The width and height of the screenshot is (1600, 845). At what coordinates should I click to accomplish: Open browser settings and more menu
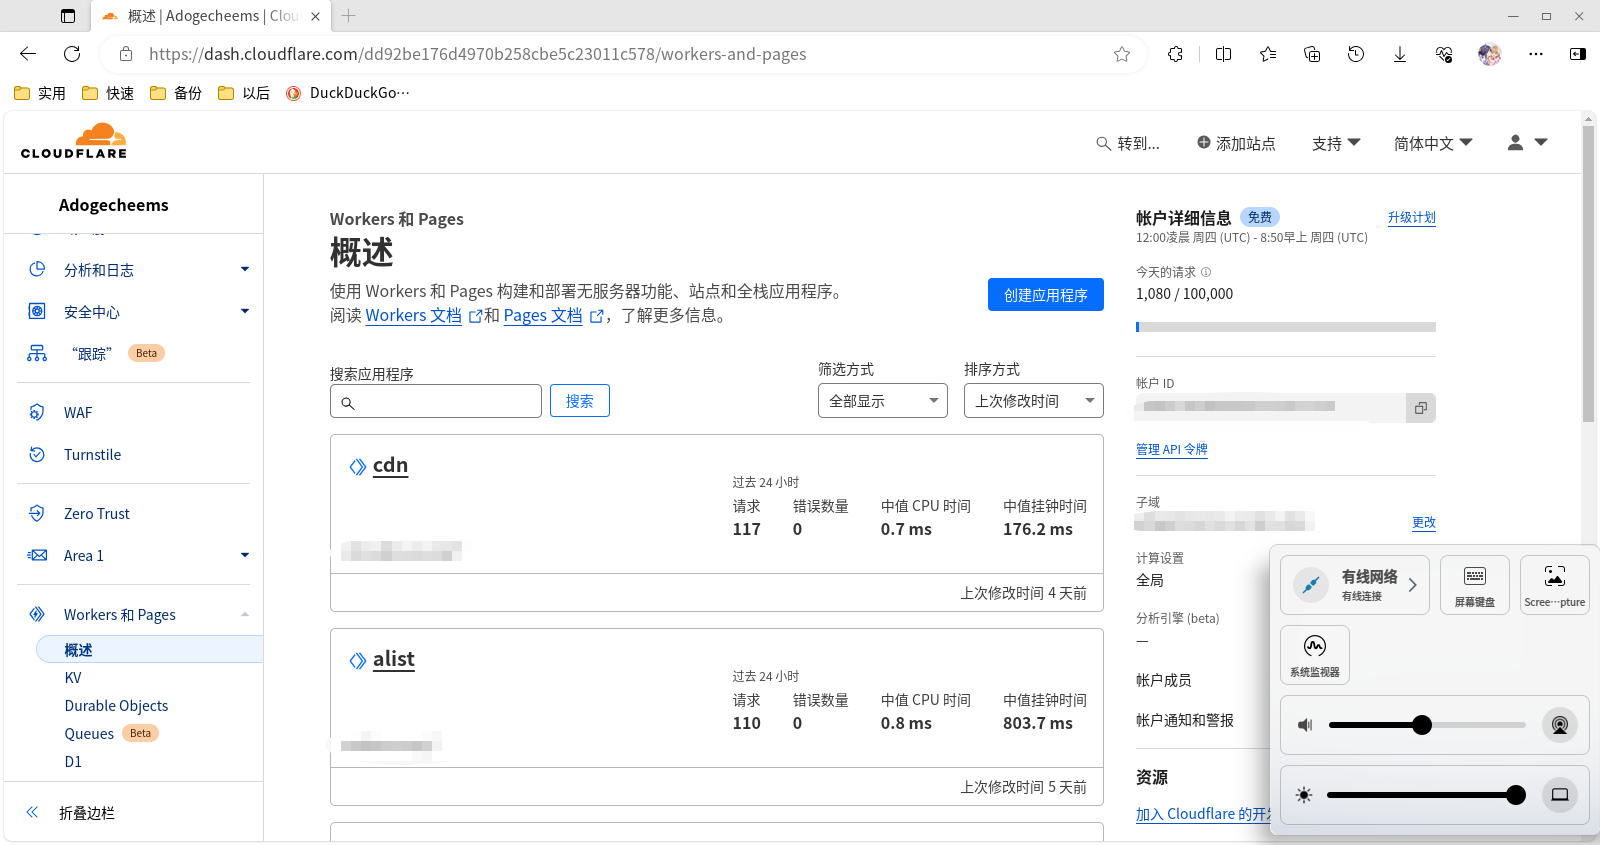pyautogui.click(x=1536, y=54)
